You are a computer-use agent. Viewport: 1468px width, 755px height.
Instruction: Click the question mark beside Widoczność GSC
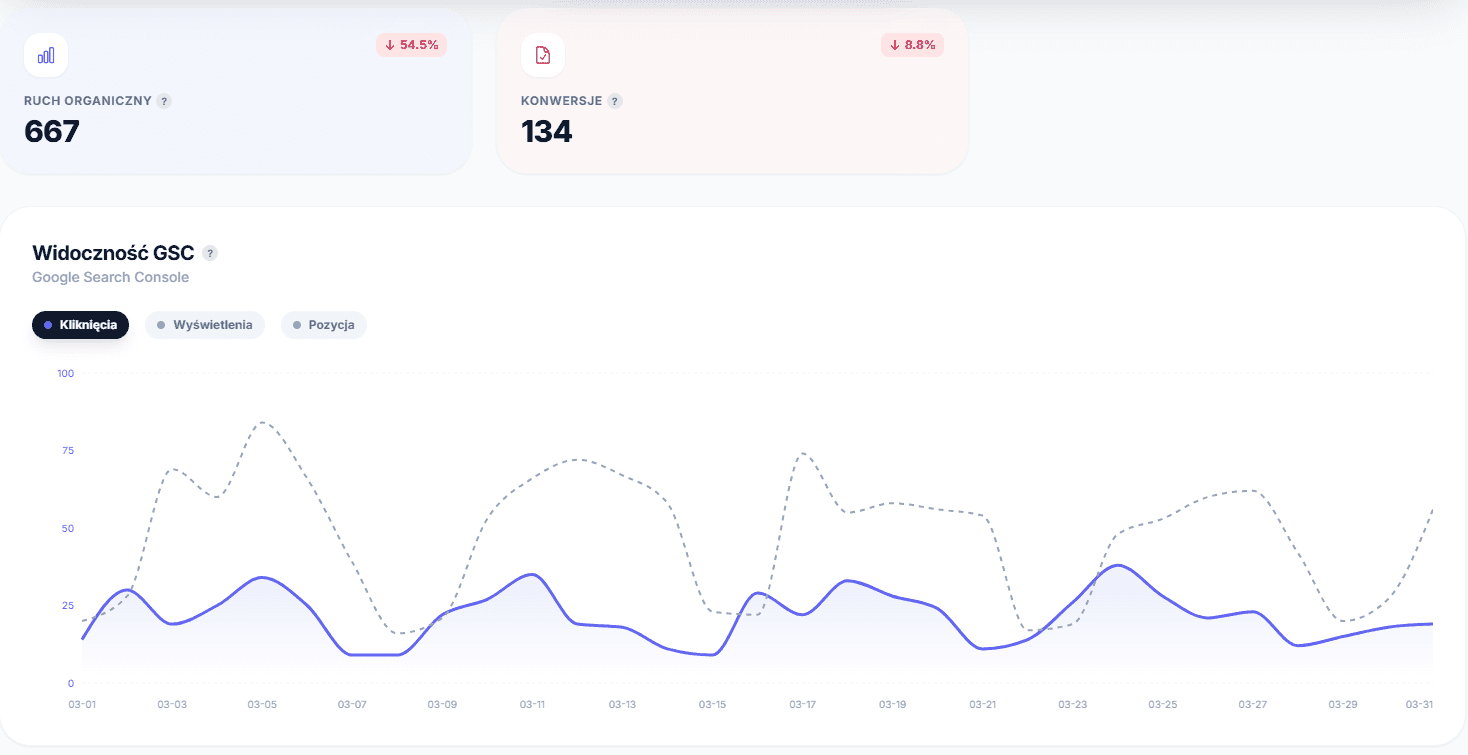click(210, 253)
